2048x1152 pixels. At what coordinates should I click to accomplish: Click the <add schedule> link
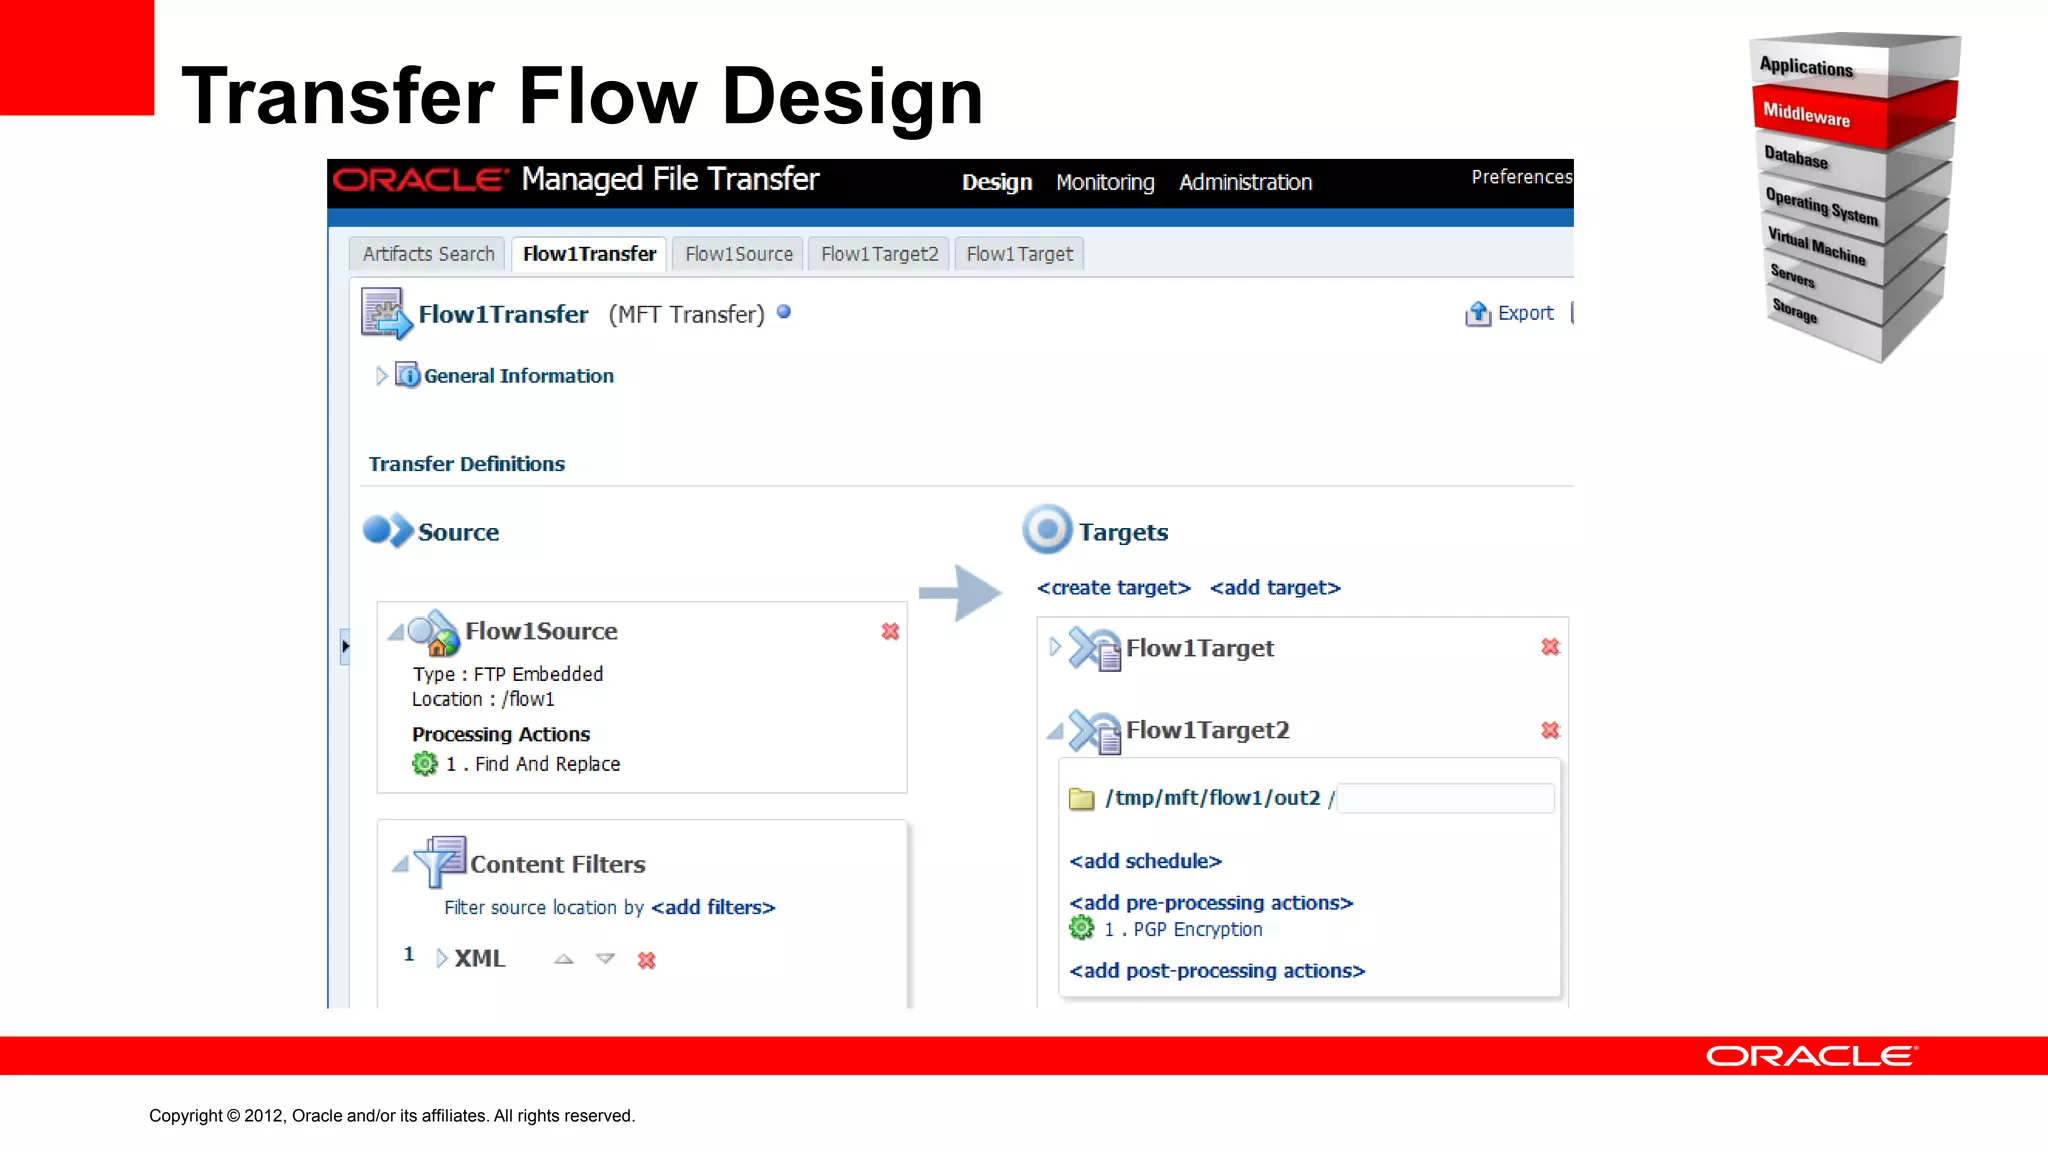point(1146,861)
